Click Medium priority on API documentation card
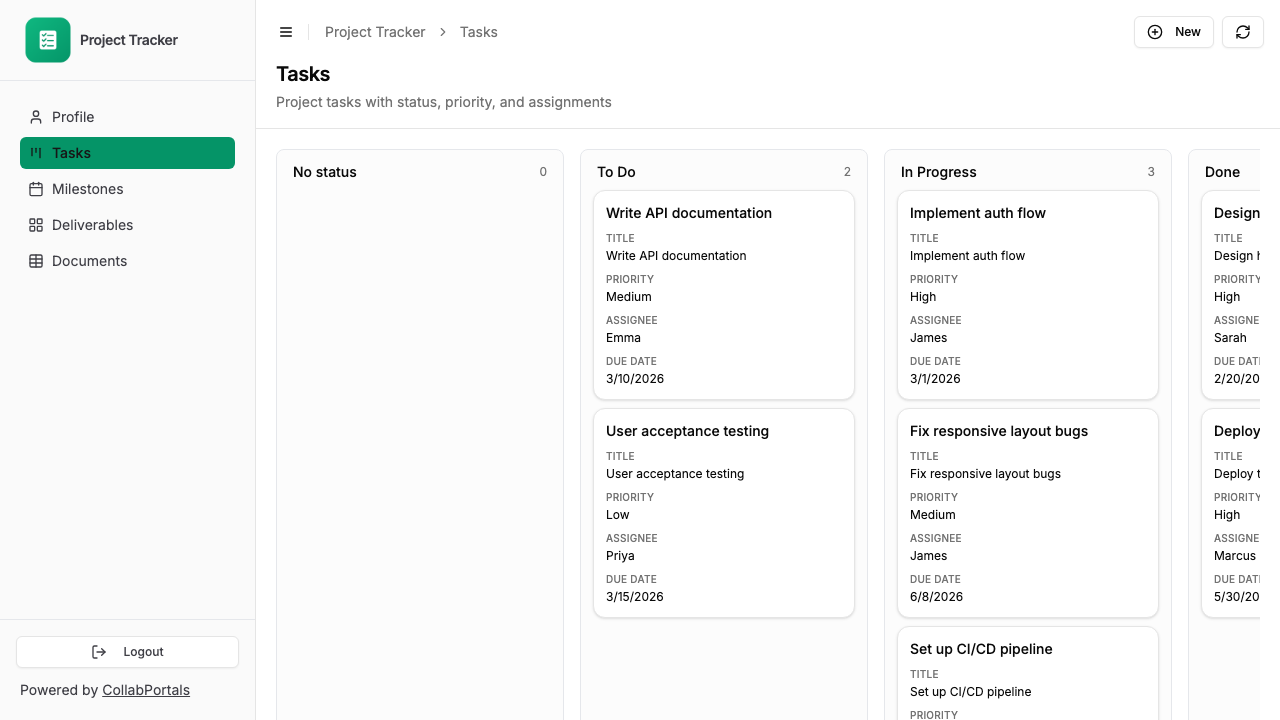 coord(629,297)
